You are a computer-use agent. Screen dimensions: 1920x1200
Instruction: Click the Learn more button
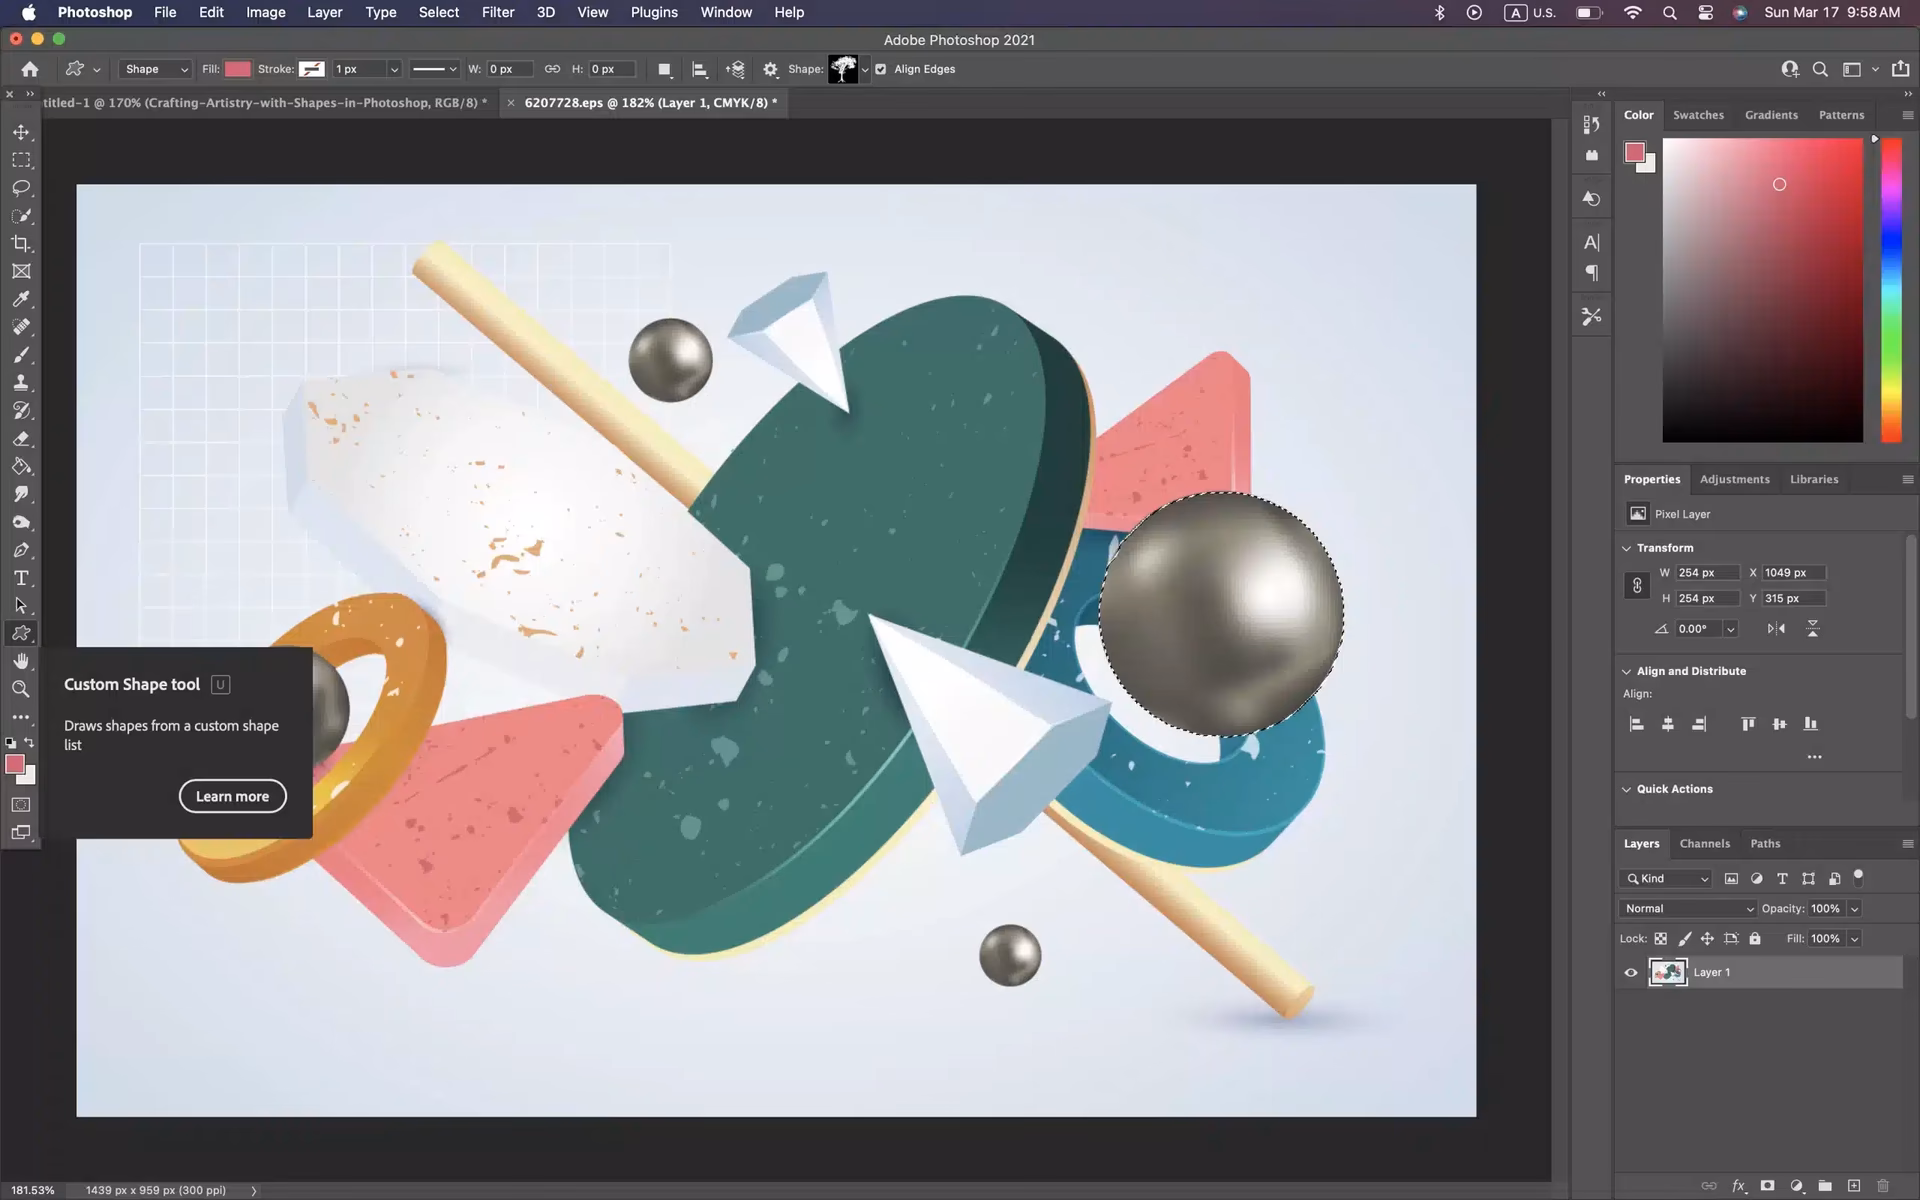[232, 796]
